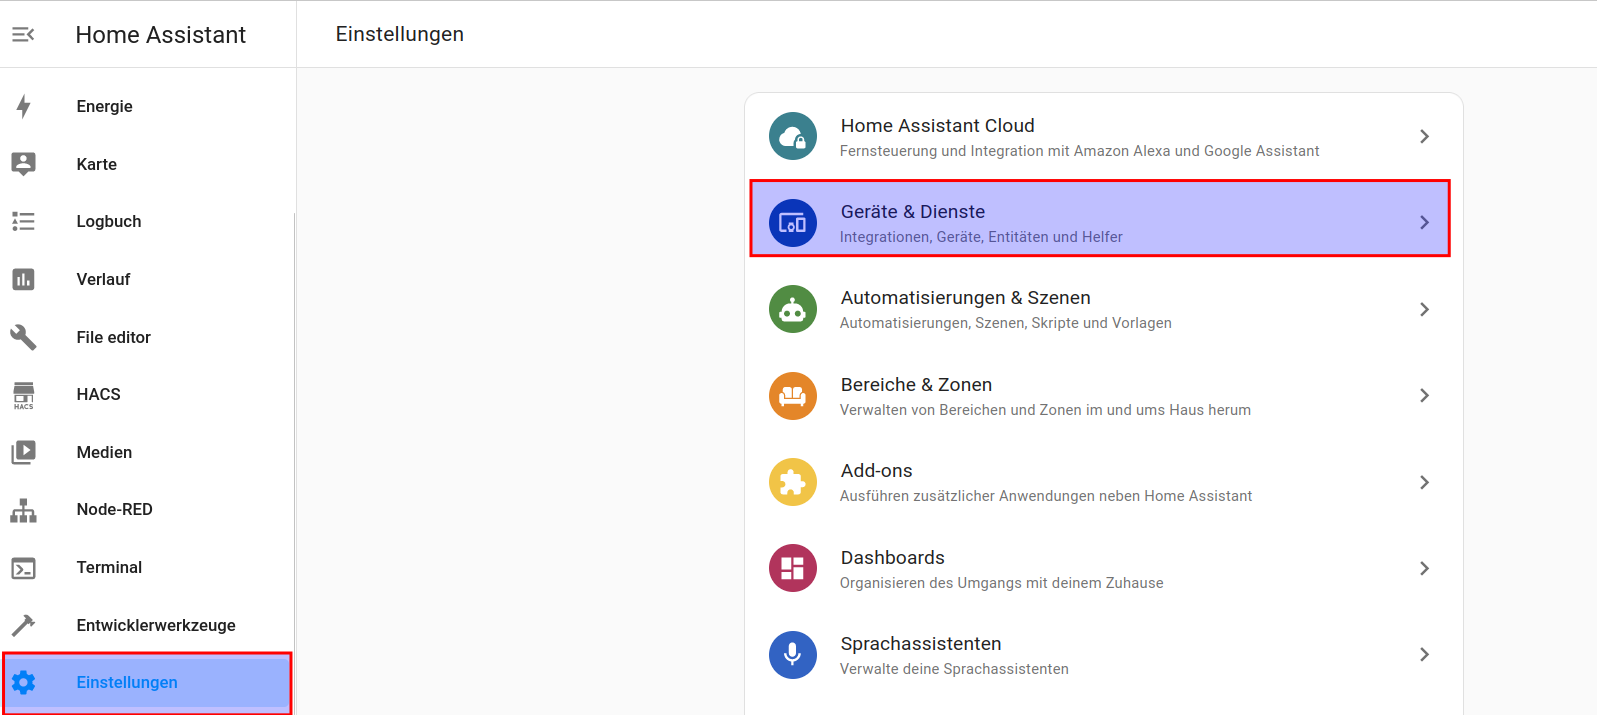Image resolution: width=1597 pixels, height=715 pixels.
Task: Click the Node-RED flow icon
Action: tap(24, 510)
